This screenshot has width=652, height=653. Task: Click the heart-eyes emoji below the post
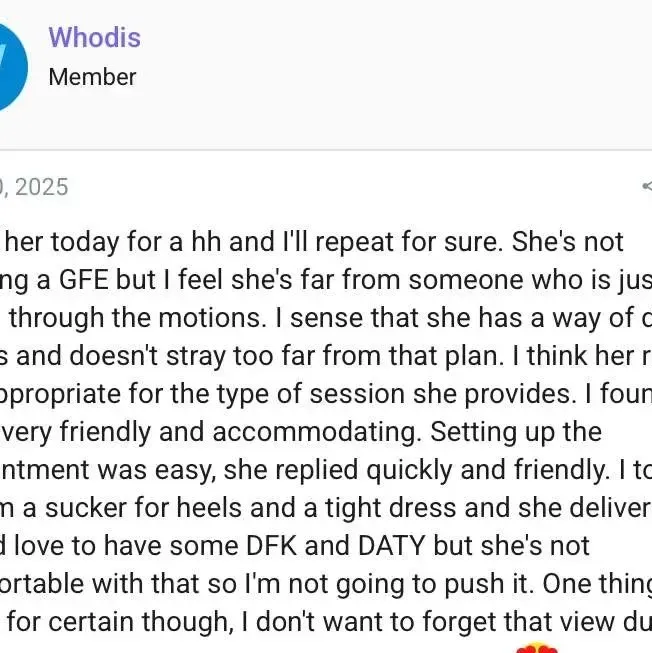pos(537,648)
